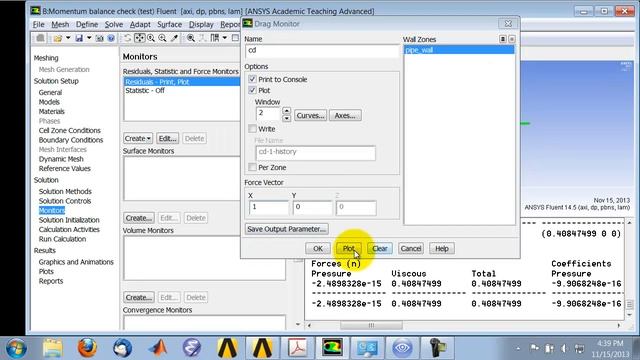Open the window layout dropdown arrow
Image resolution: width=640 pixels, height=360 pixels.
pos(224,38)
